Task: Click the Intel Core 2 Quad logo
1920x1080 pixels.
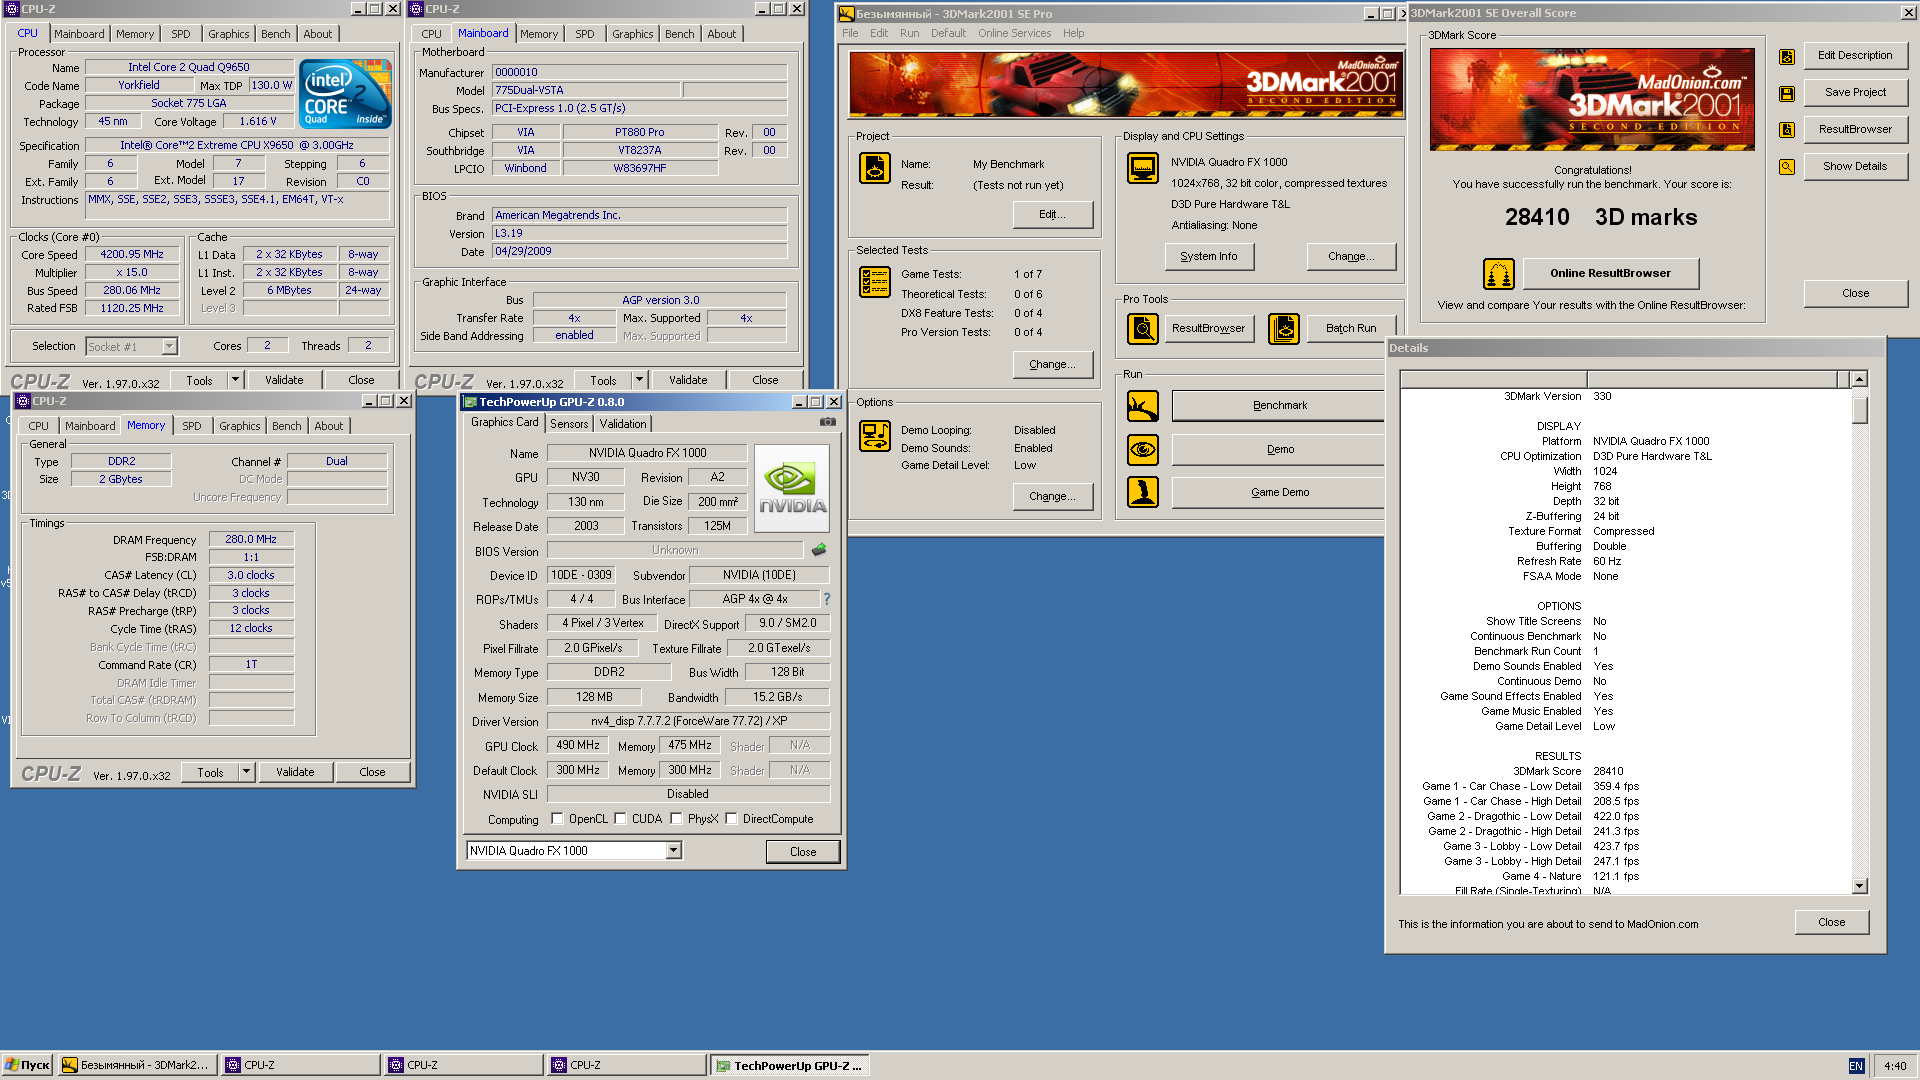Action: click(x=346, y=94)
